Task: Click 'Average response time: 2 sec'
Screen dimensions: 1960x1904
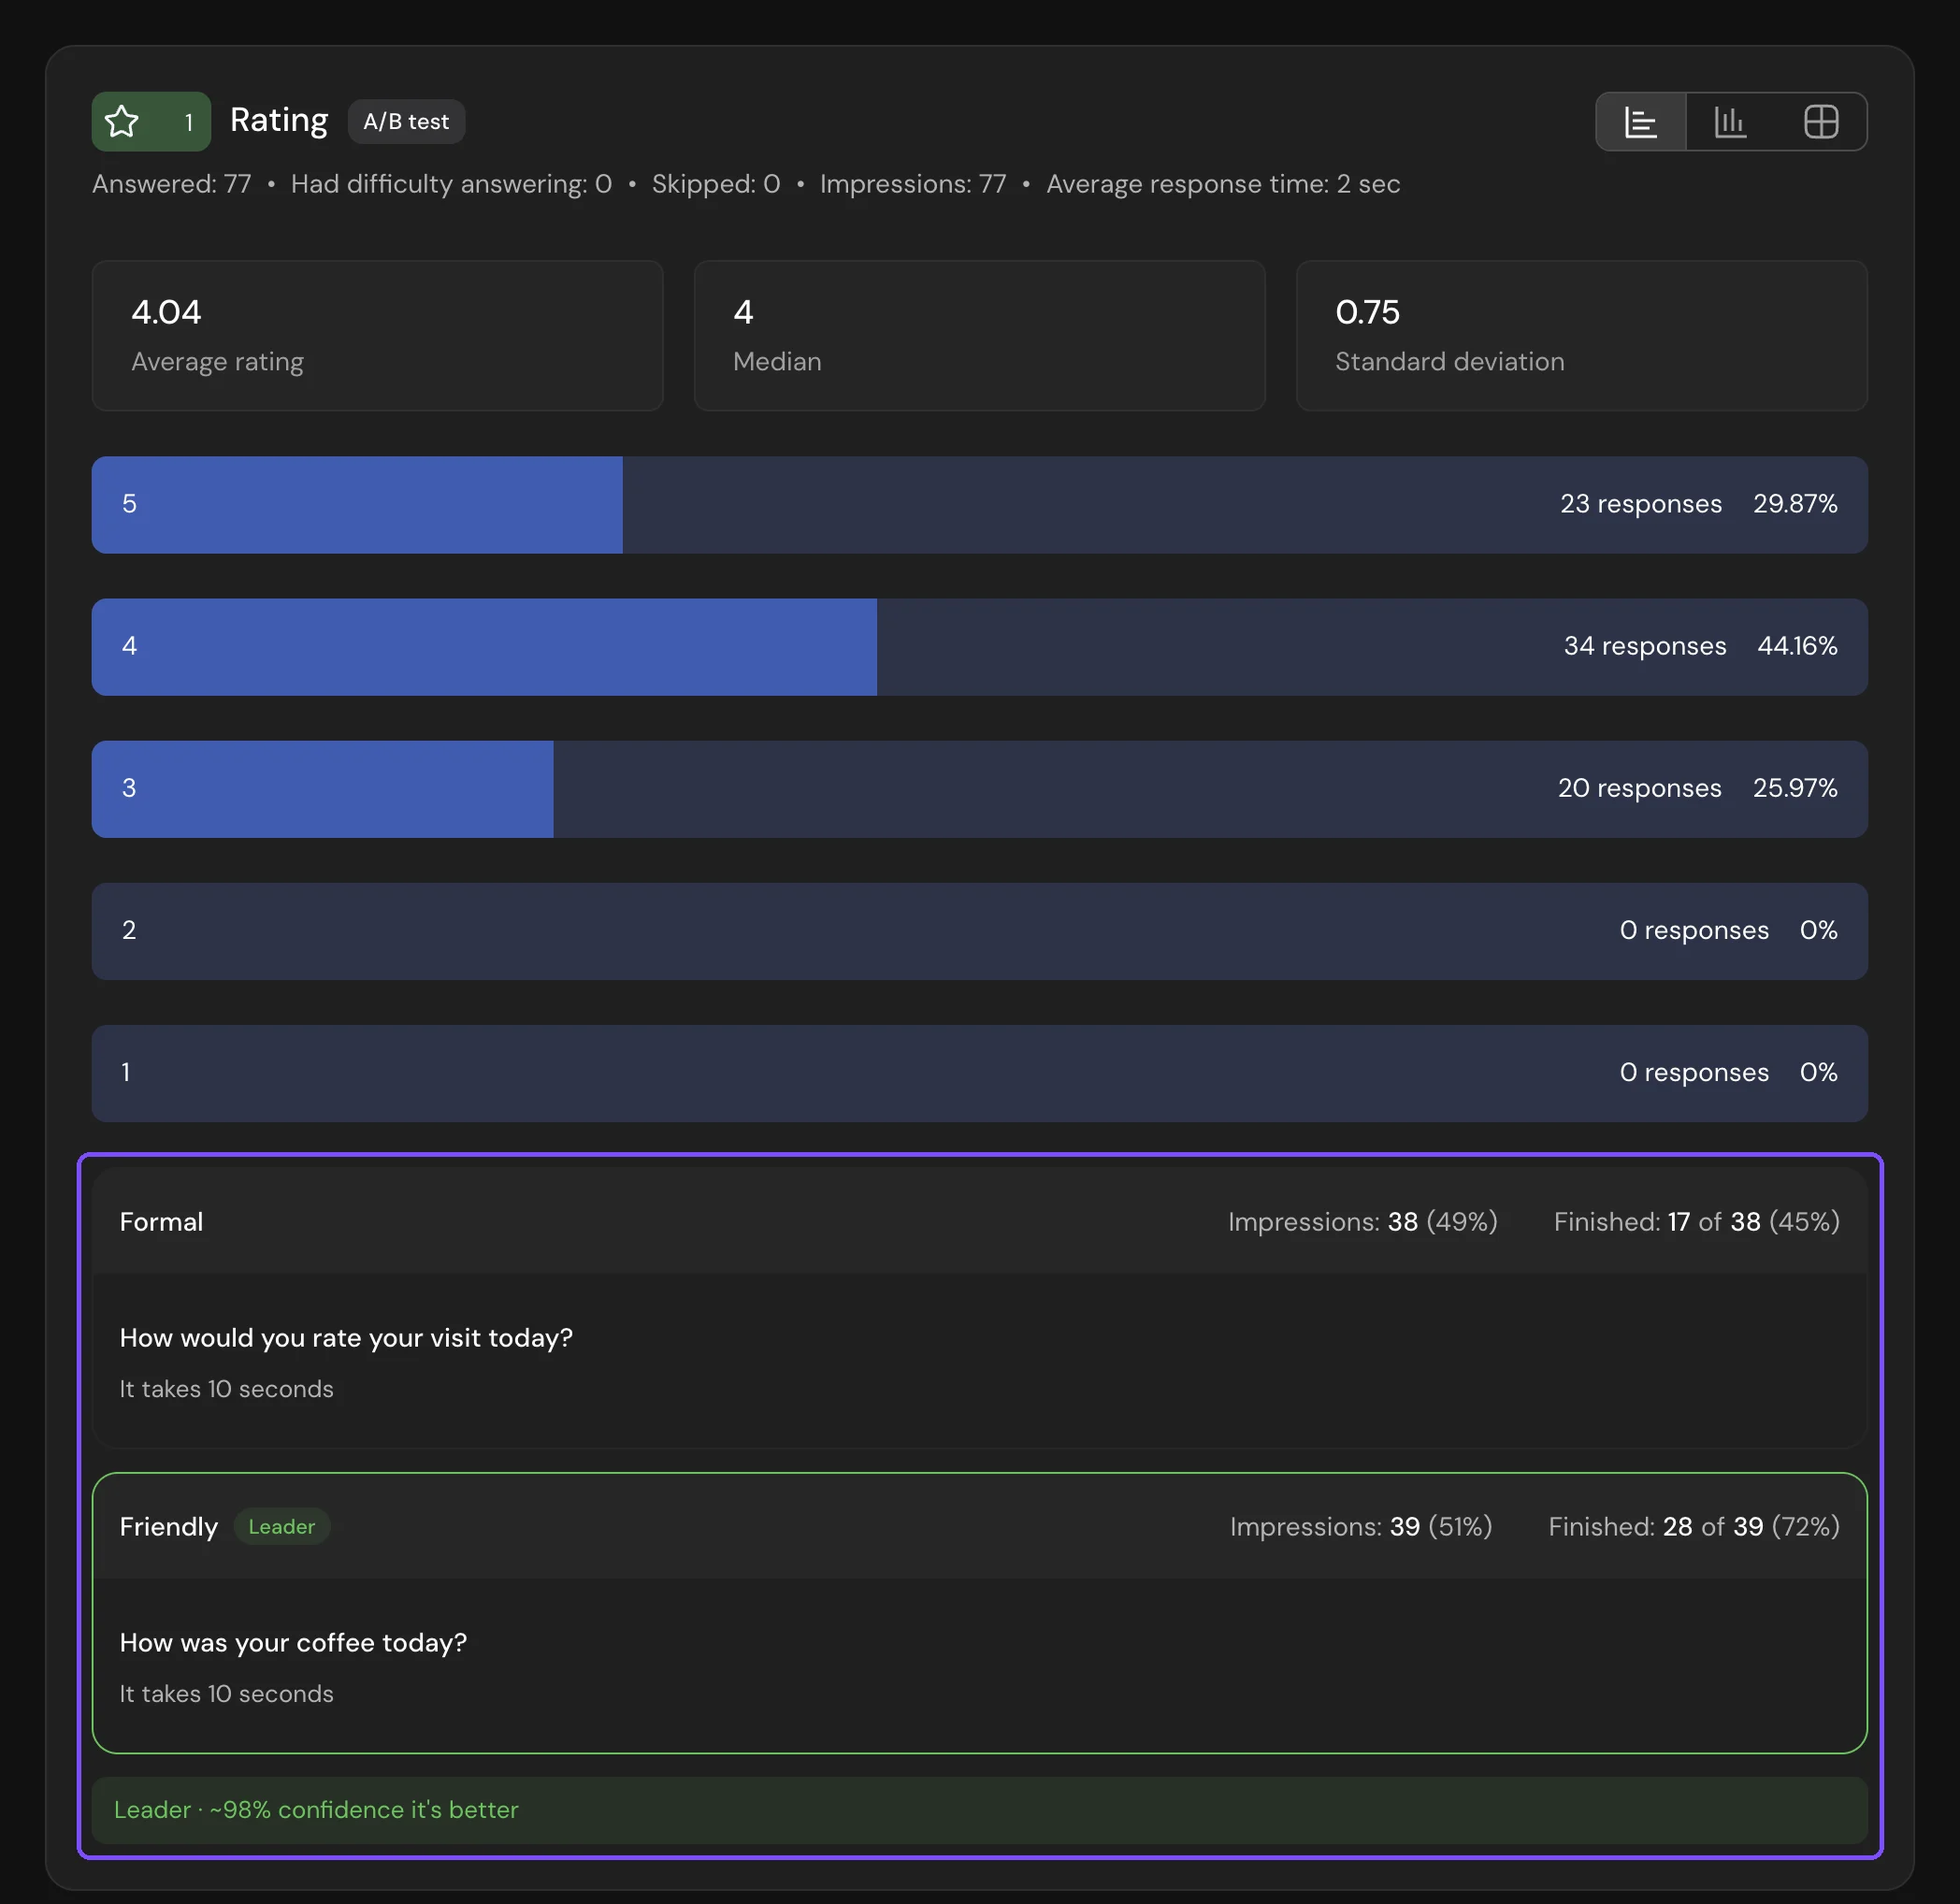Action: (x=1223, y=184)
